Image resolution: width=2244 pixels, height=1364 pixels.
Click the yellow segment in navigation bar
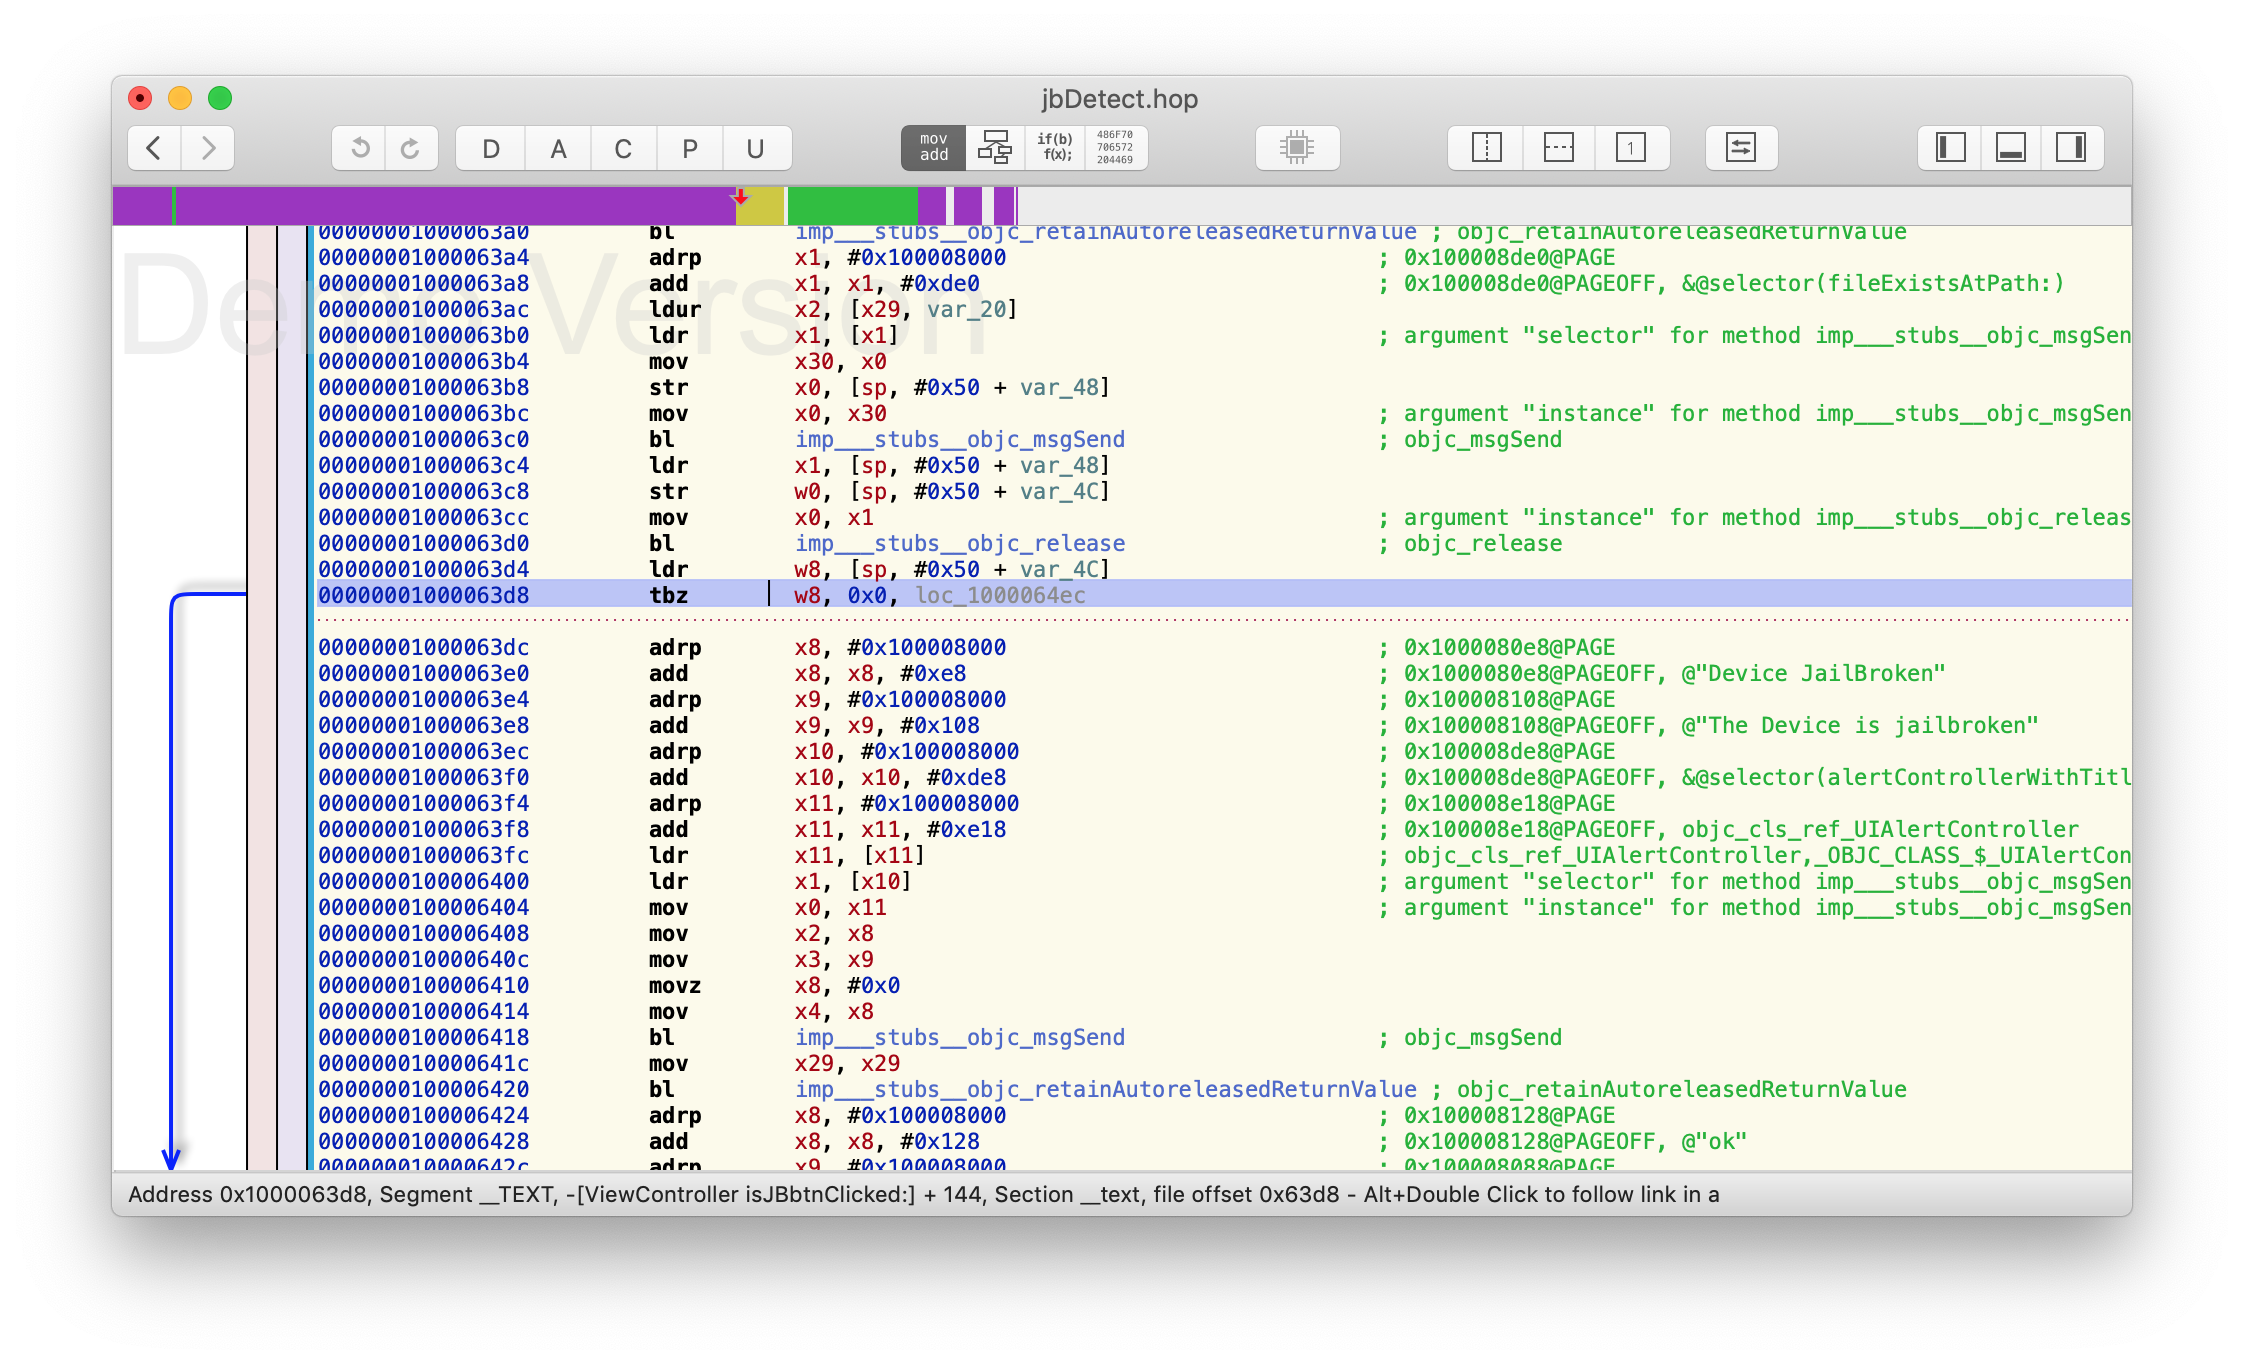pyautogui.click(x=760, y=206)
